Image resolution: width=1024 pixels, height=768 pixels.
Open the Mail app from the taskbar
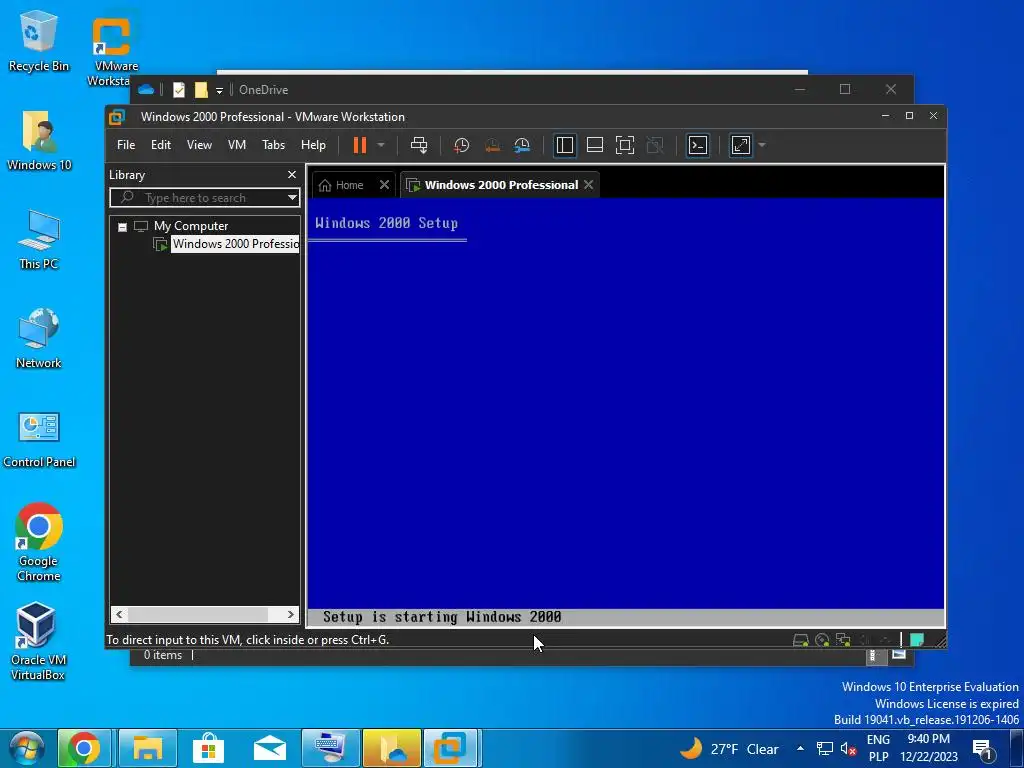tap(270, 748)
